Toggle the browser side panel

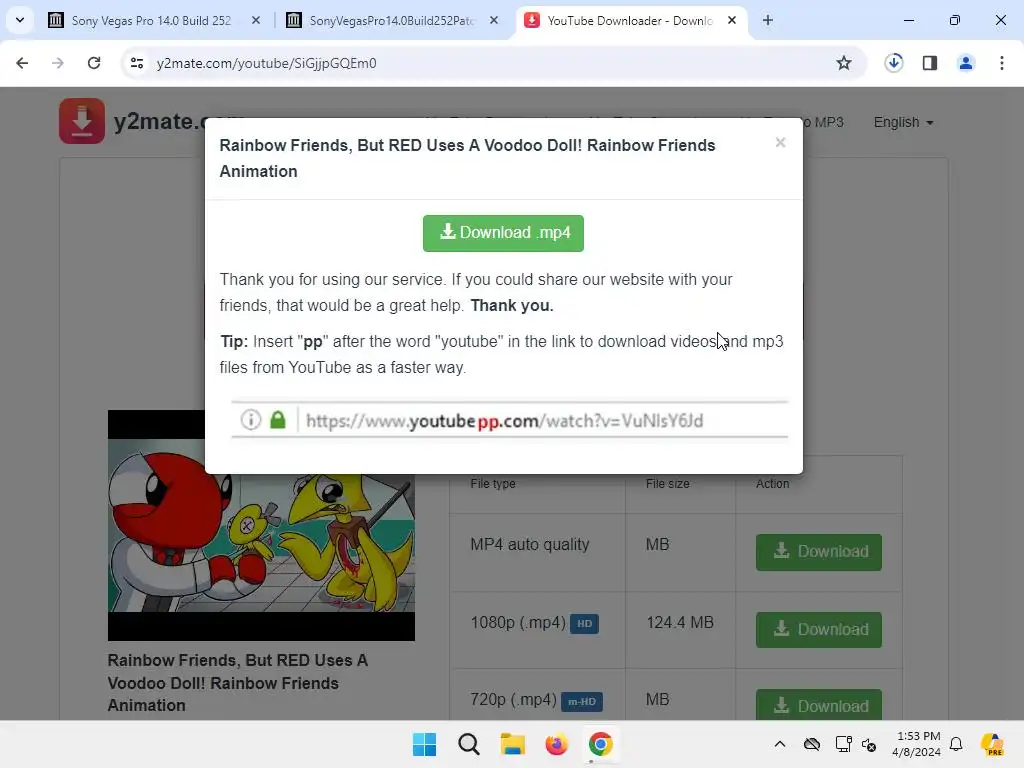(x=930, y=63)
